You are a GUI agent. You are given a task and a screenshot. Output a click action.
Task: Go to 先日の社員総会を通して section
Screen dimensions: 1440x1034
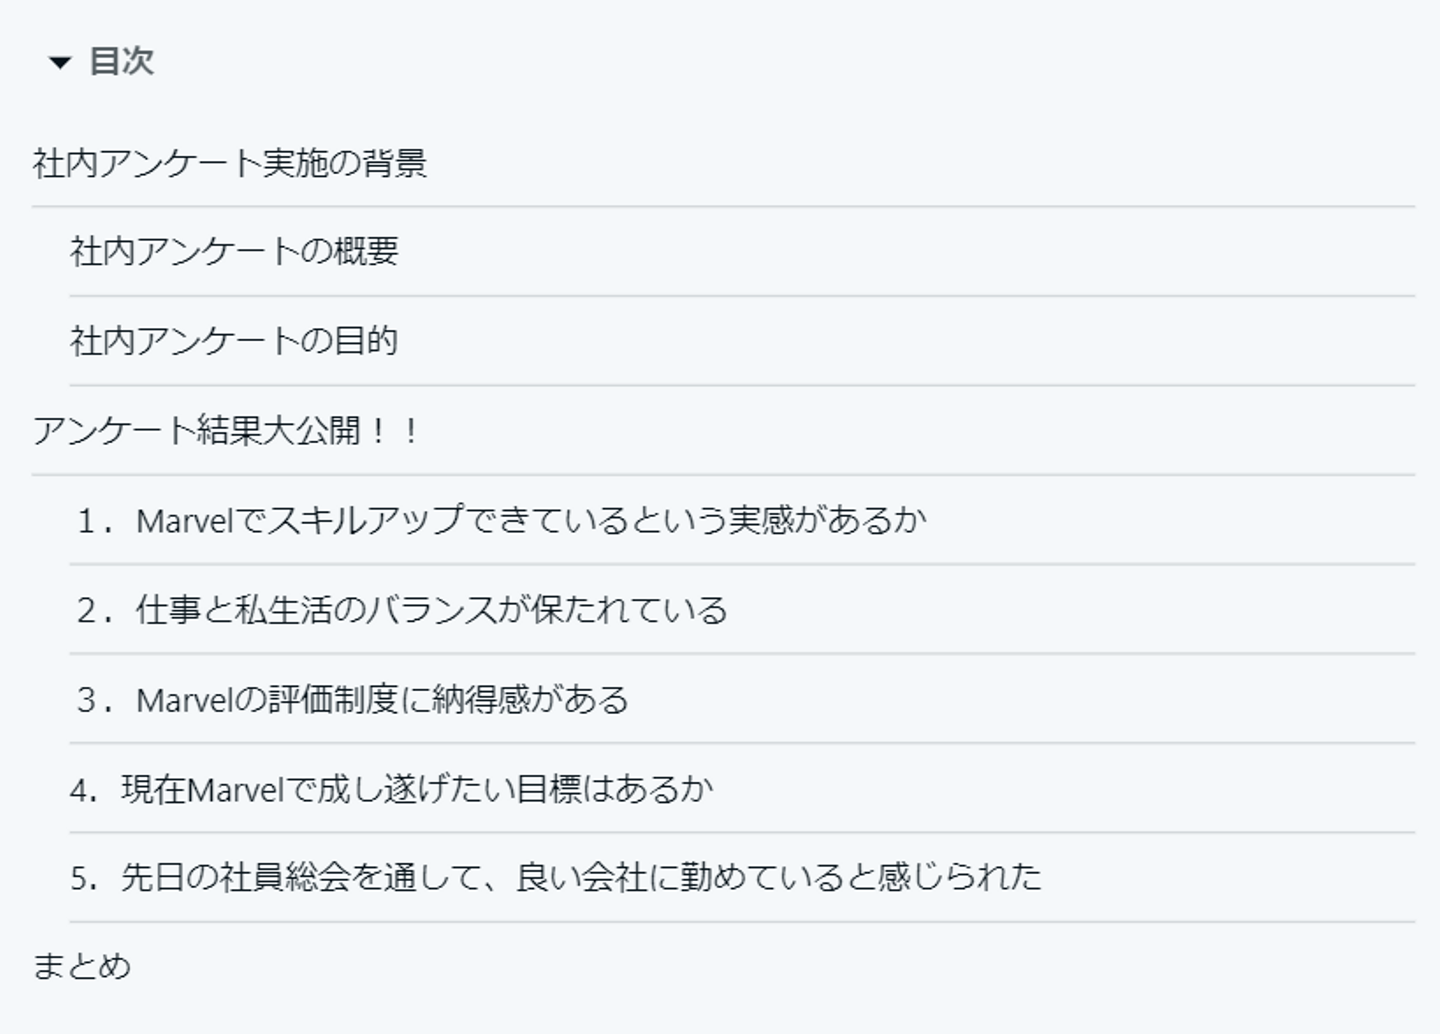click(580, 878)
